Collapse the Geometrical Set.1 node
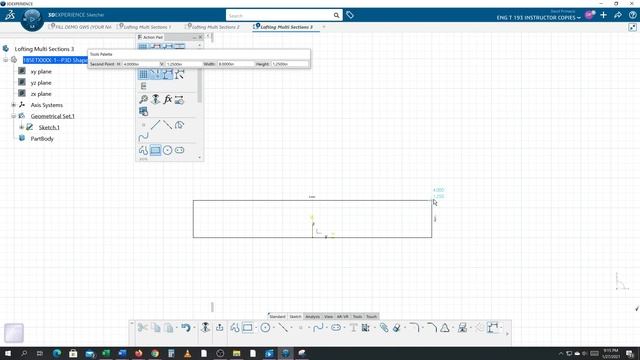 [x=13, y=116]
